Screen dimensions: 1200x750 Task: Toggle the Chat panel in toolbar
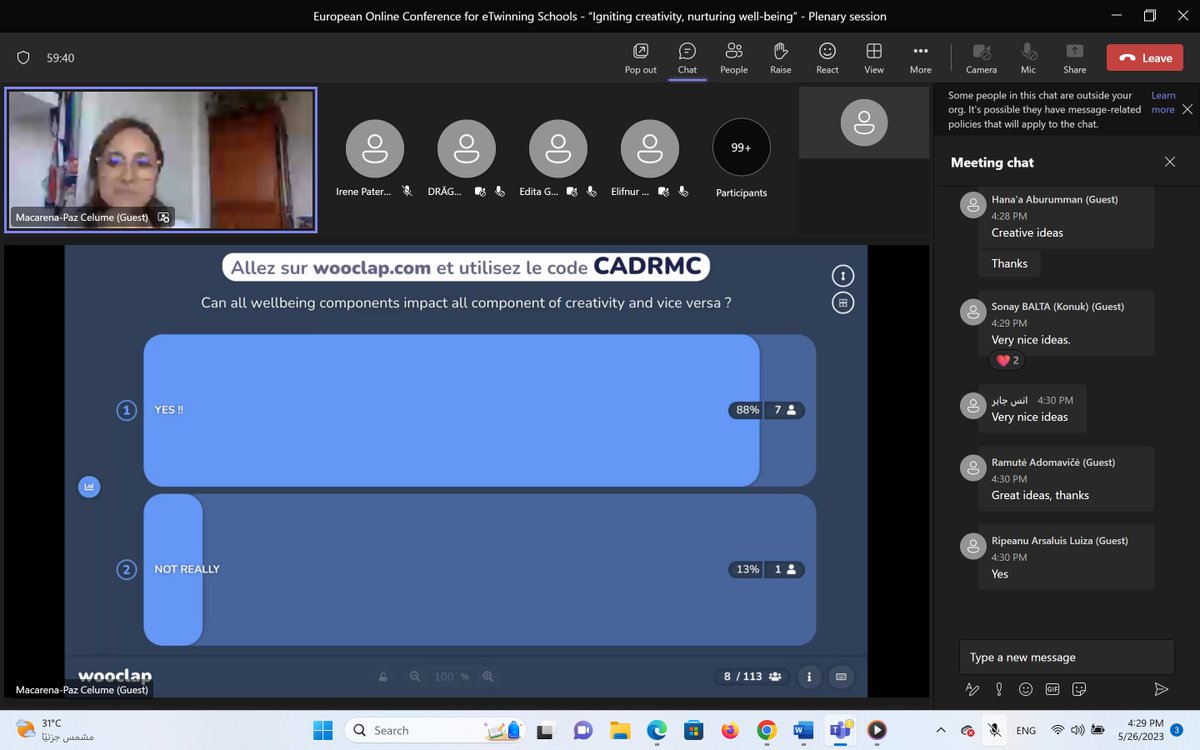[687, 58]
